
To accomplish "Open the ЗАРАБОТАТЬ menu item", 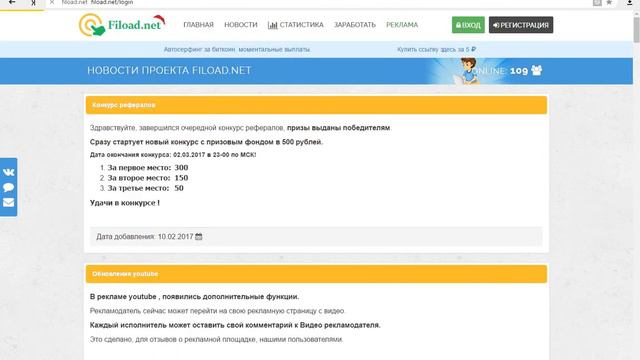I will pyautogui.click(x=355, y=25).
